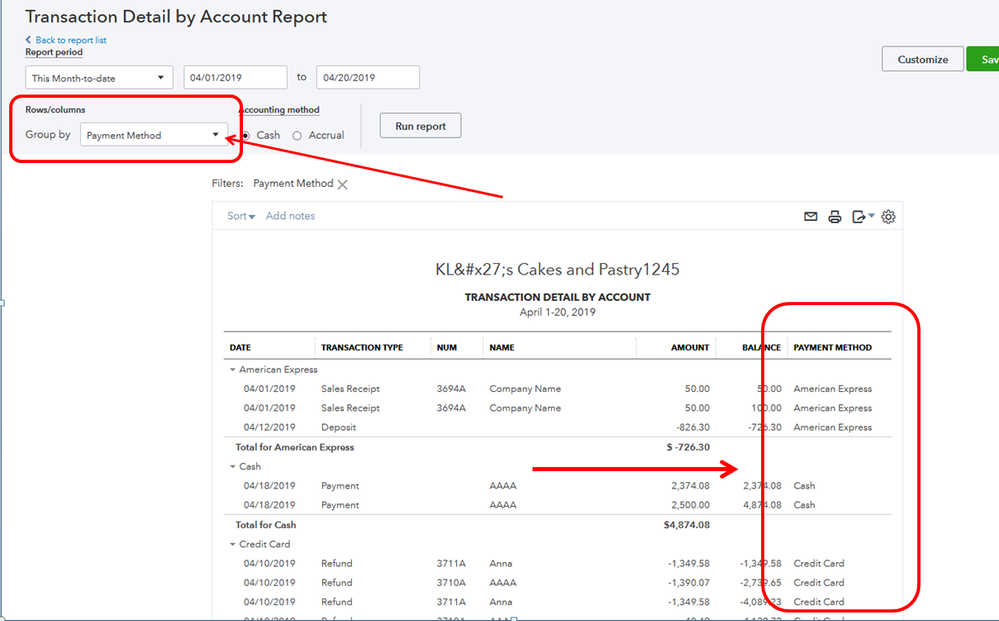
Task: Click the start date field 04/01/2019
Action: (235, 78)
